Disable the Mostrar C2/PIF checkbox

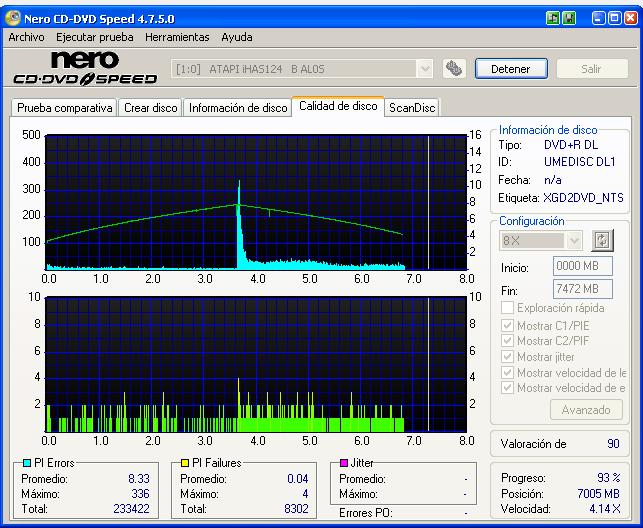click(507, 340)
